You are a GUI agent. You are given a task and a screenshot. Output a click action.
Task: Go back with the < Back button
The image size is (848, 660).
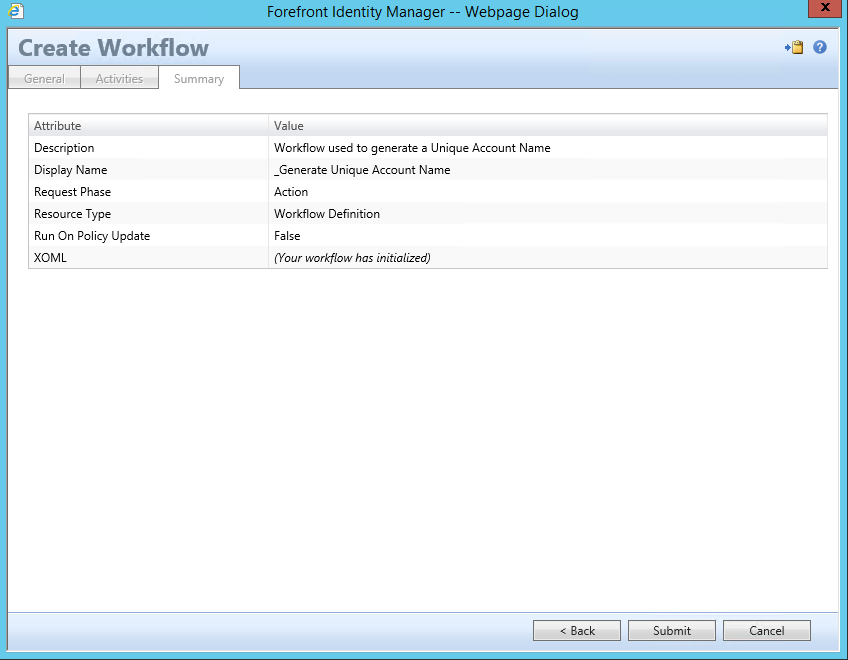pyautogui.click(x=577, y=631)
